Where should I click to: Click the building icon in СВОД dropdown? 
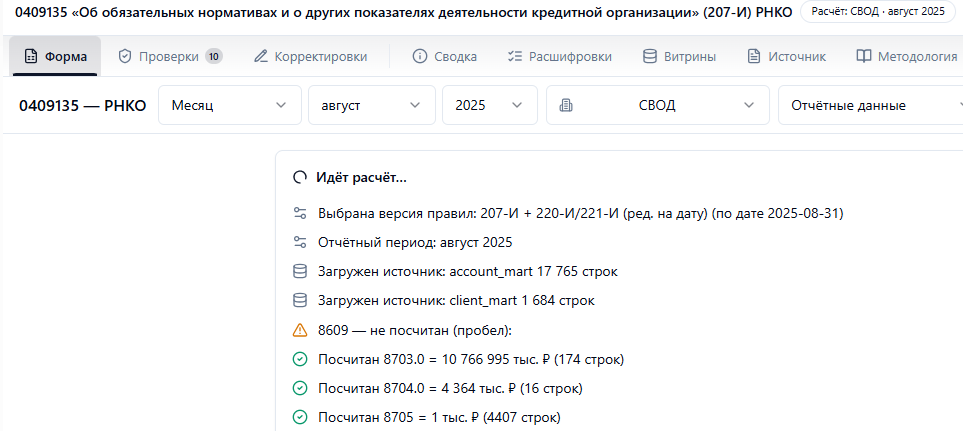click(x=566, y=105)
